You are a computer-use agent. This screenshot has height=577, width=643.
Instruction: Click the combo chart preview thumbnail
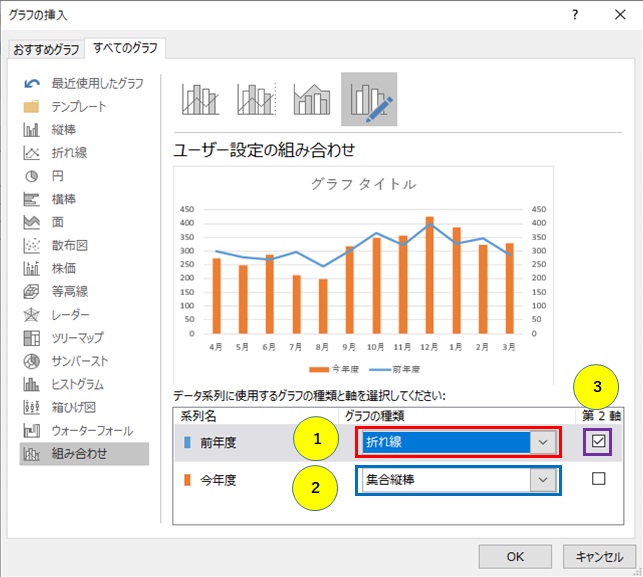click(x=363, y=275)
